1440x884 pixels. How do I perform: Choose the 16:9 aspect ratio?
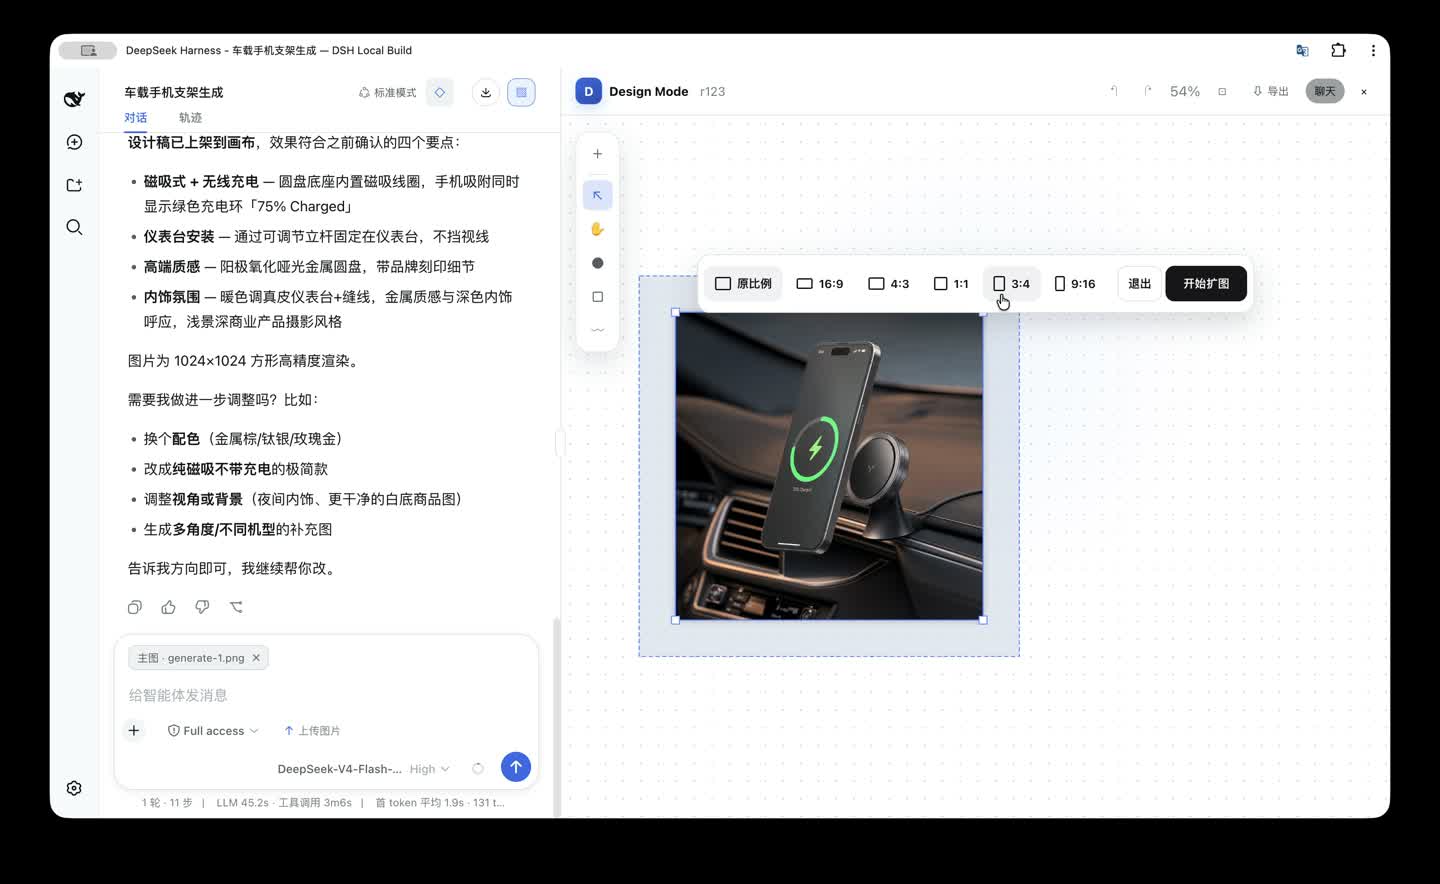820,284
